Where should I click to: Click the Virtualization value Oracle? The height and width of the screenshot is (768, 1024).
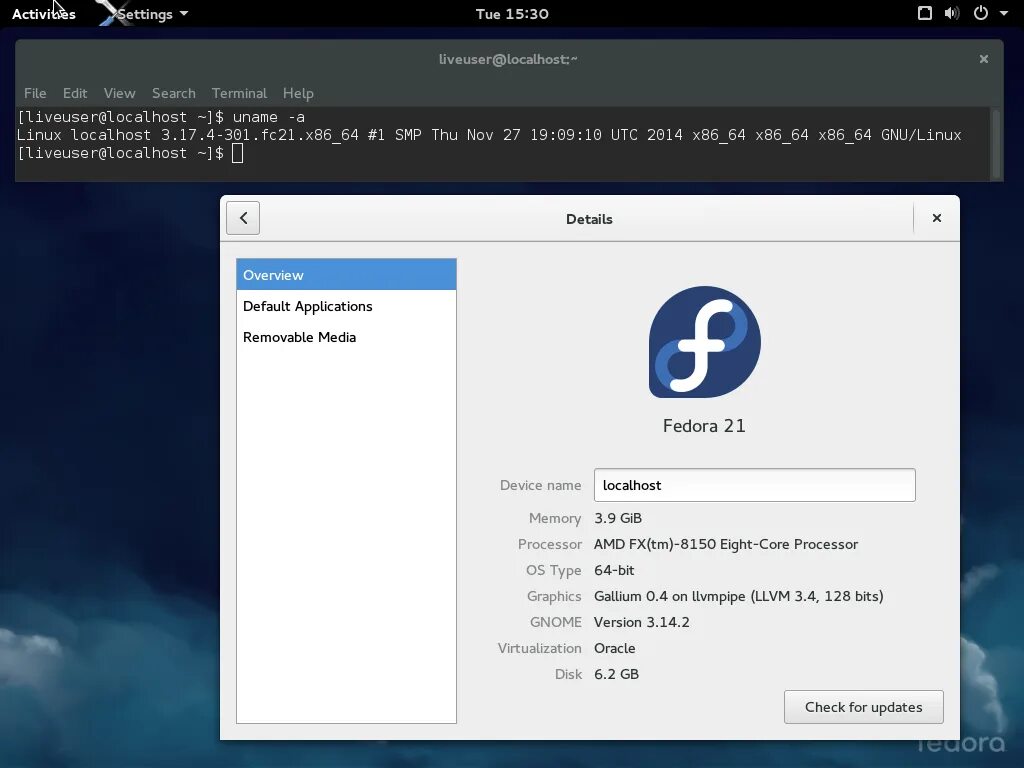tap(615, 648)
